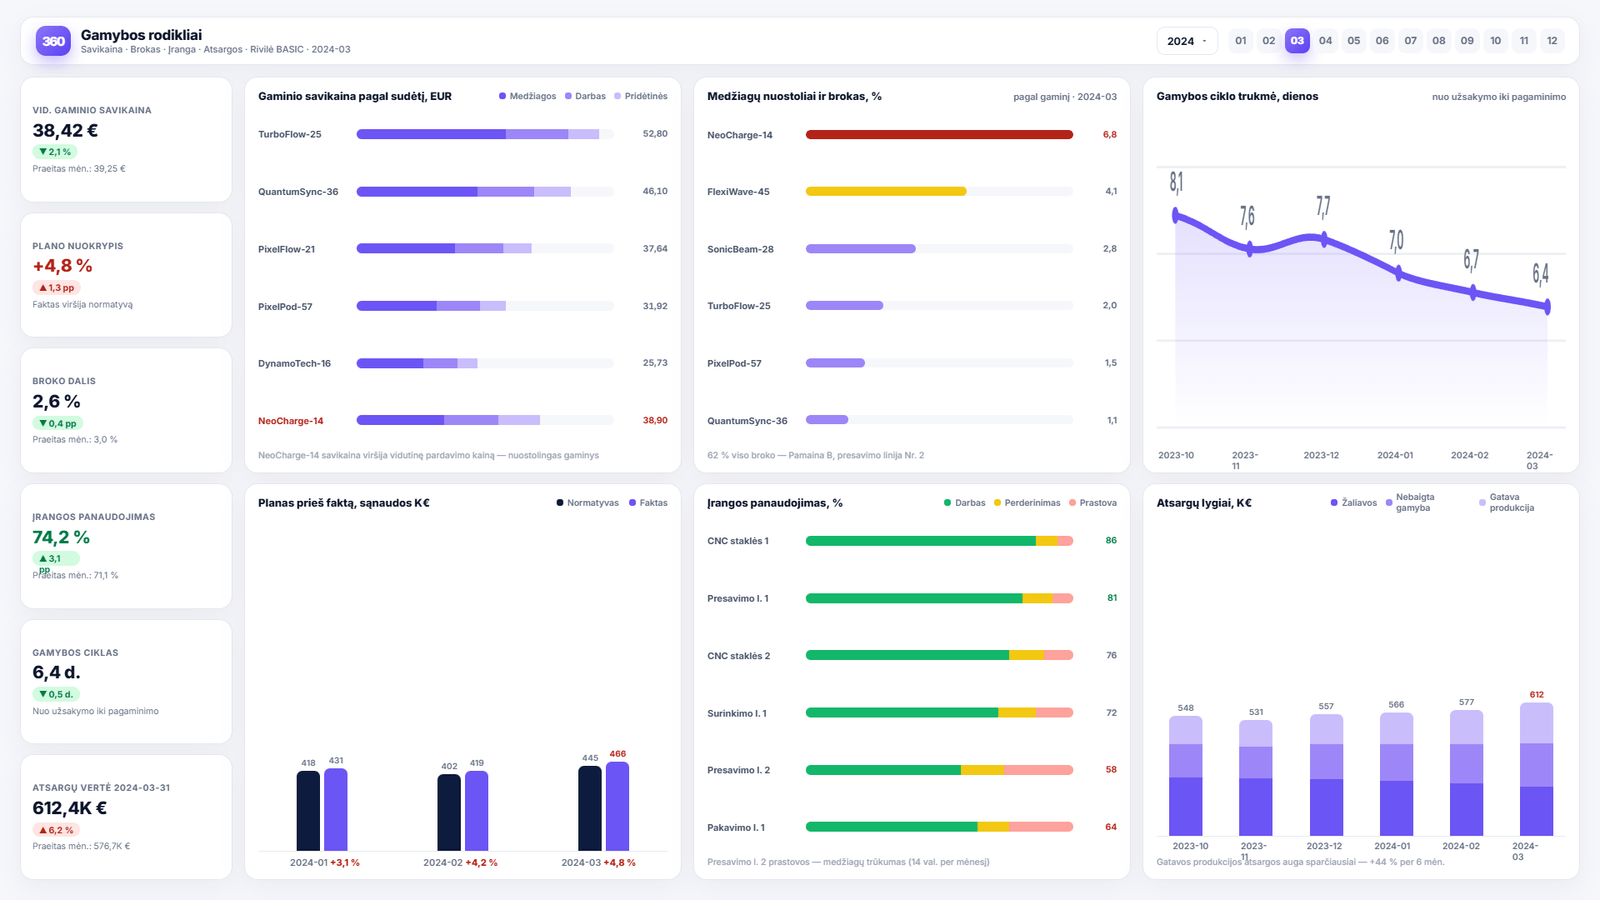Image resolution: width=1600 pixels, height=900 pixels.
Task: Open the 2024 year dropdown
Action: click(1187, 41)
